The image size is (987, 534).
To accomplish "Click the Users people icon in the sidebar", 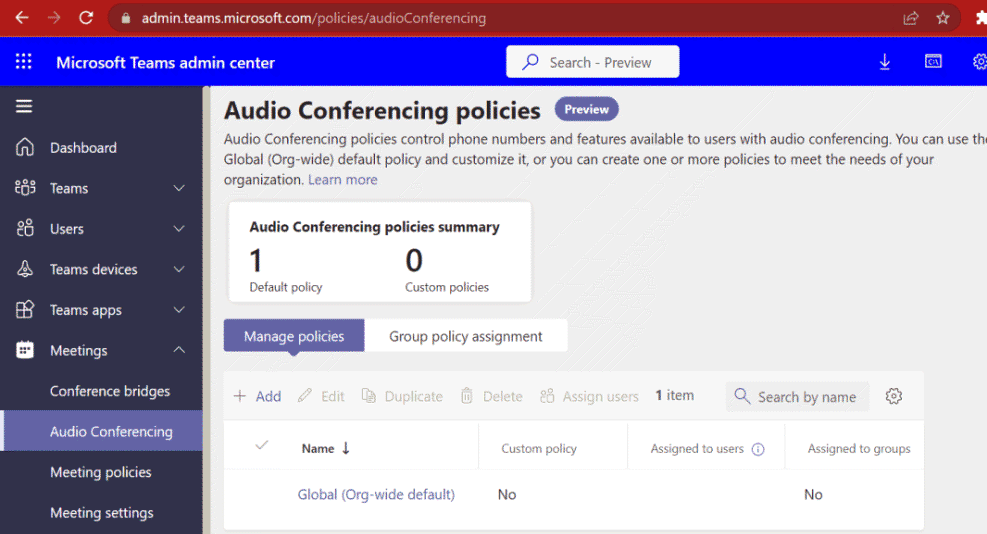I will tap(25, 228).
